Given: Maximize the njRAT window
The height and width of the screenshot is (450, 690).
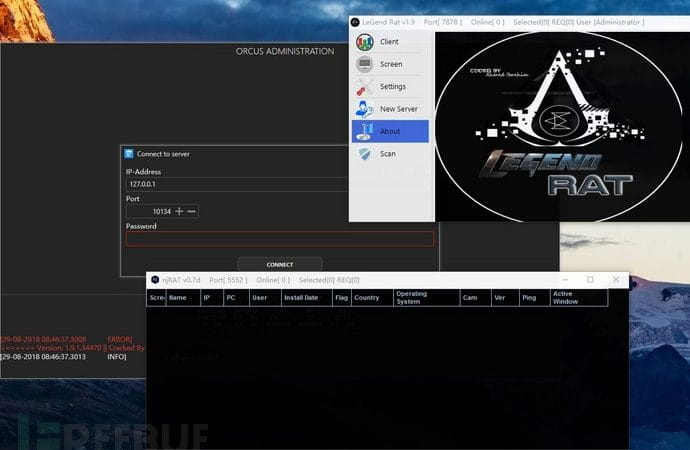Looking at the screenshot, I should click(590, 280).
